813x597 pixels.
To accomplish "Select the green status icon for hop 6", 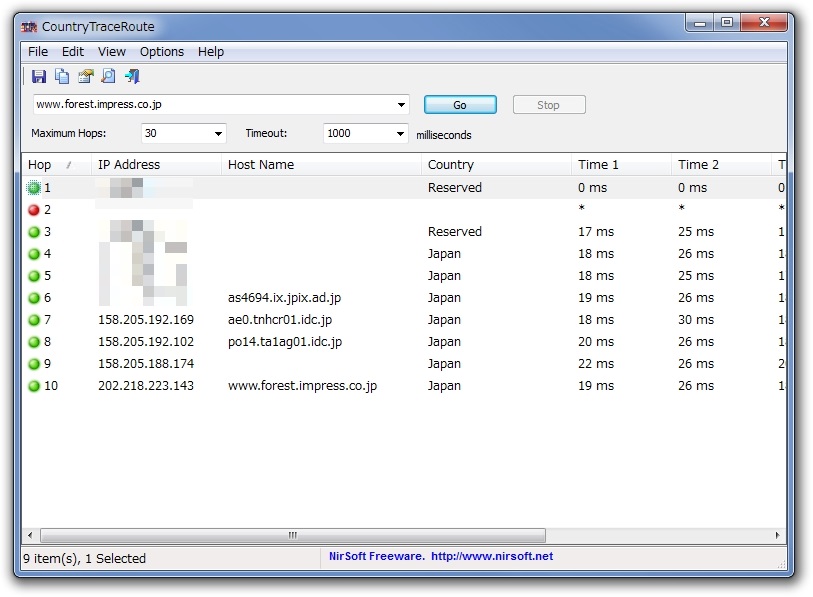I will point(34,298).
